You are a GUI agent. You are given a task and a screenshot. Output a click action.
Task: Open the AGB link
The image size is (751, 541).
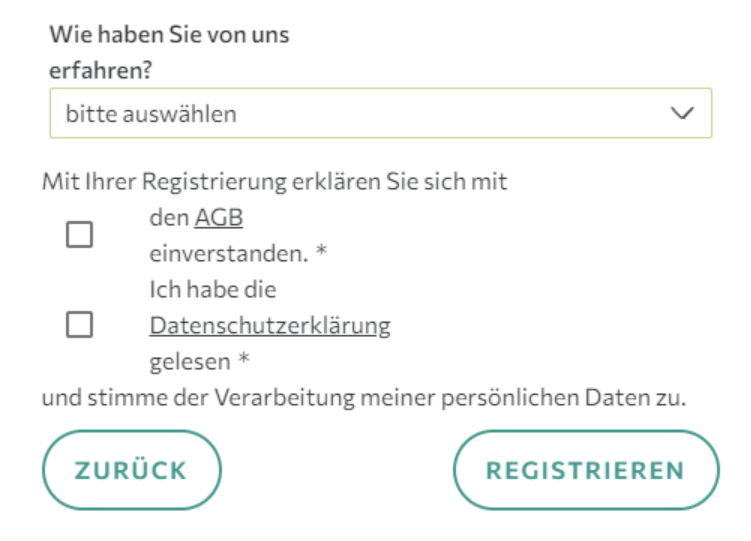pos(219,217)
